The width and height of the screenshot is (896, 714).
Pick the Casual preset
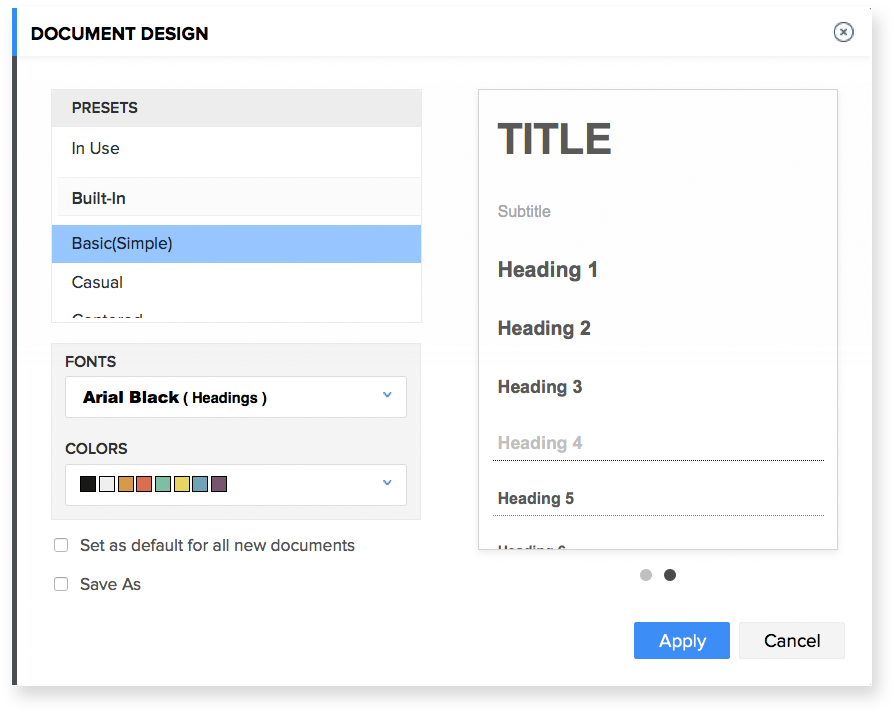coord(98,282)
